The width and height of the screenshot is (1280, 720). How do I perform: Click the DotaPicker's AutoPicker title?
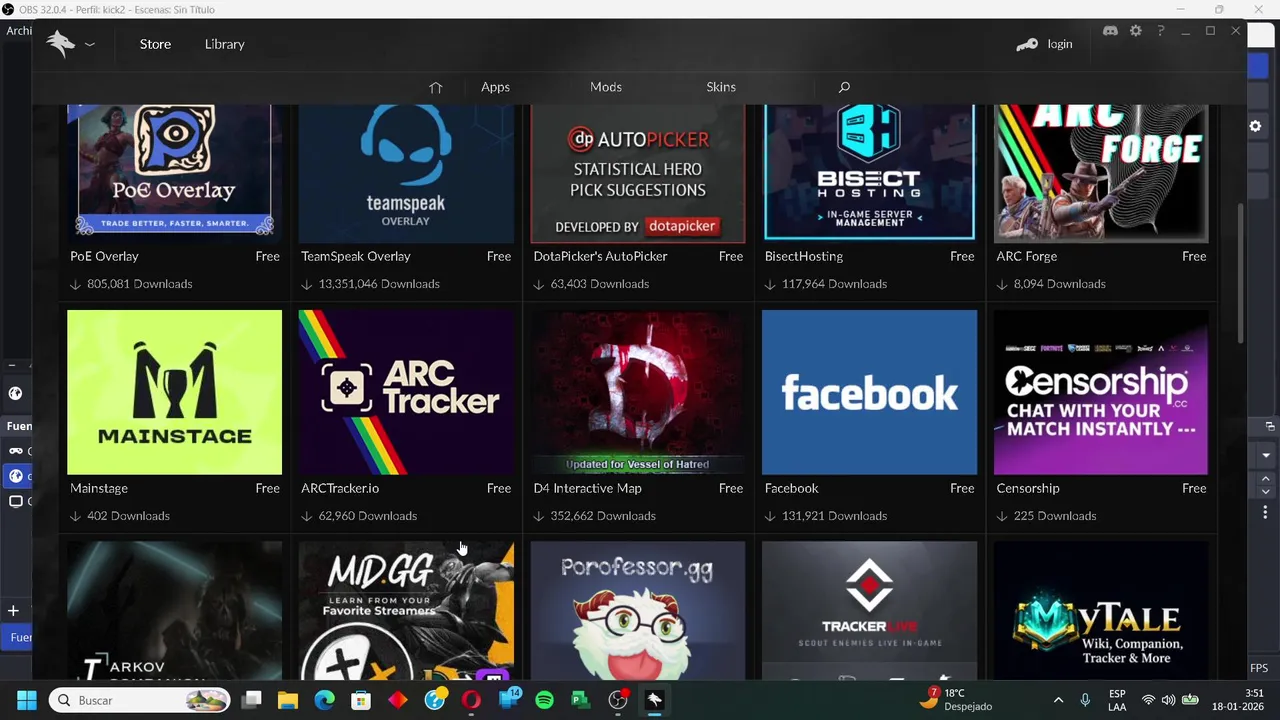(x=600, y=256)
